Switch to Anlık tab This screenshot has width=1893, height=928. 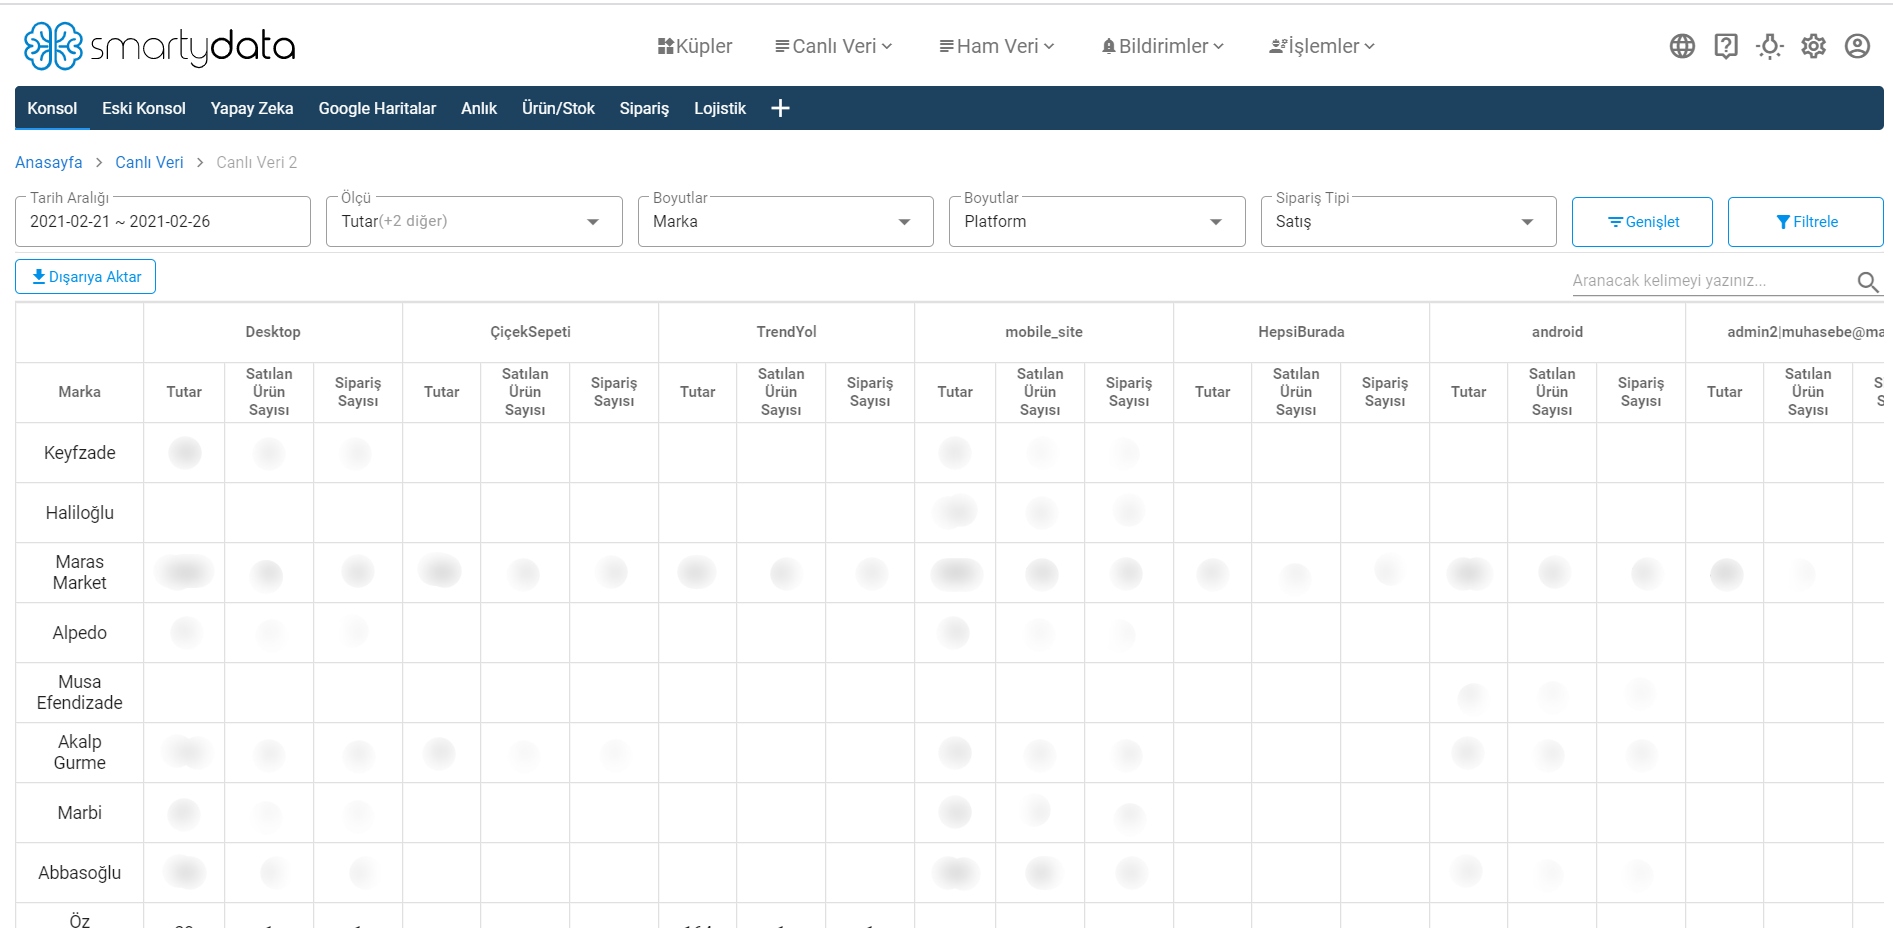pyautogui.click(x=479, y=108)
